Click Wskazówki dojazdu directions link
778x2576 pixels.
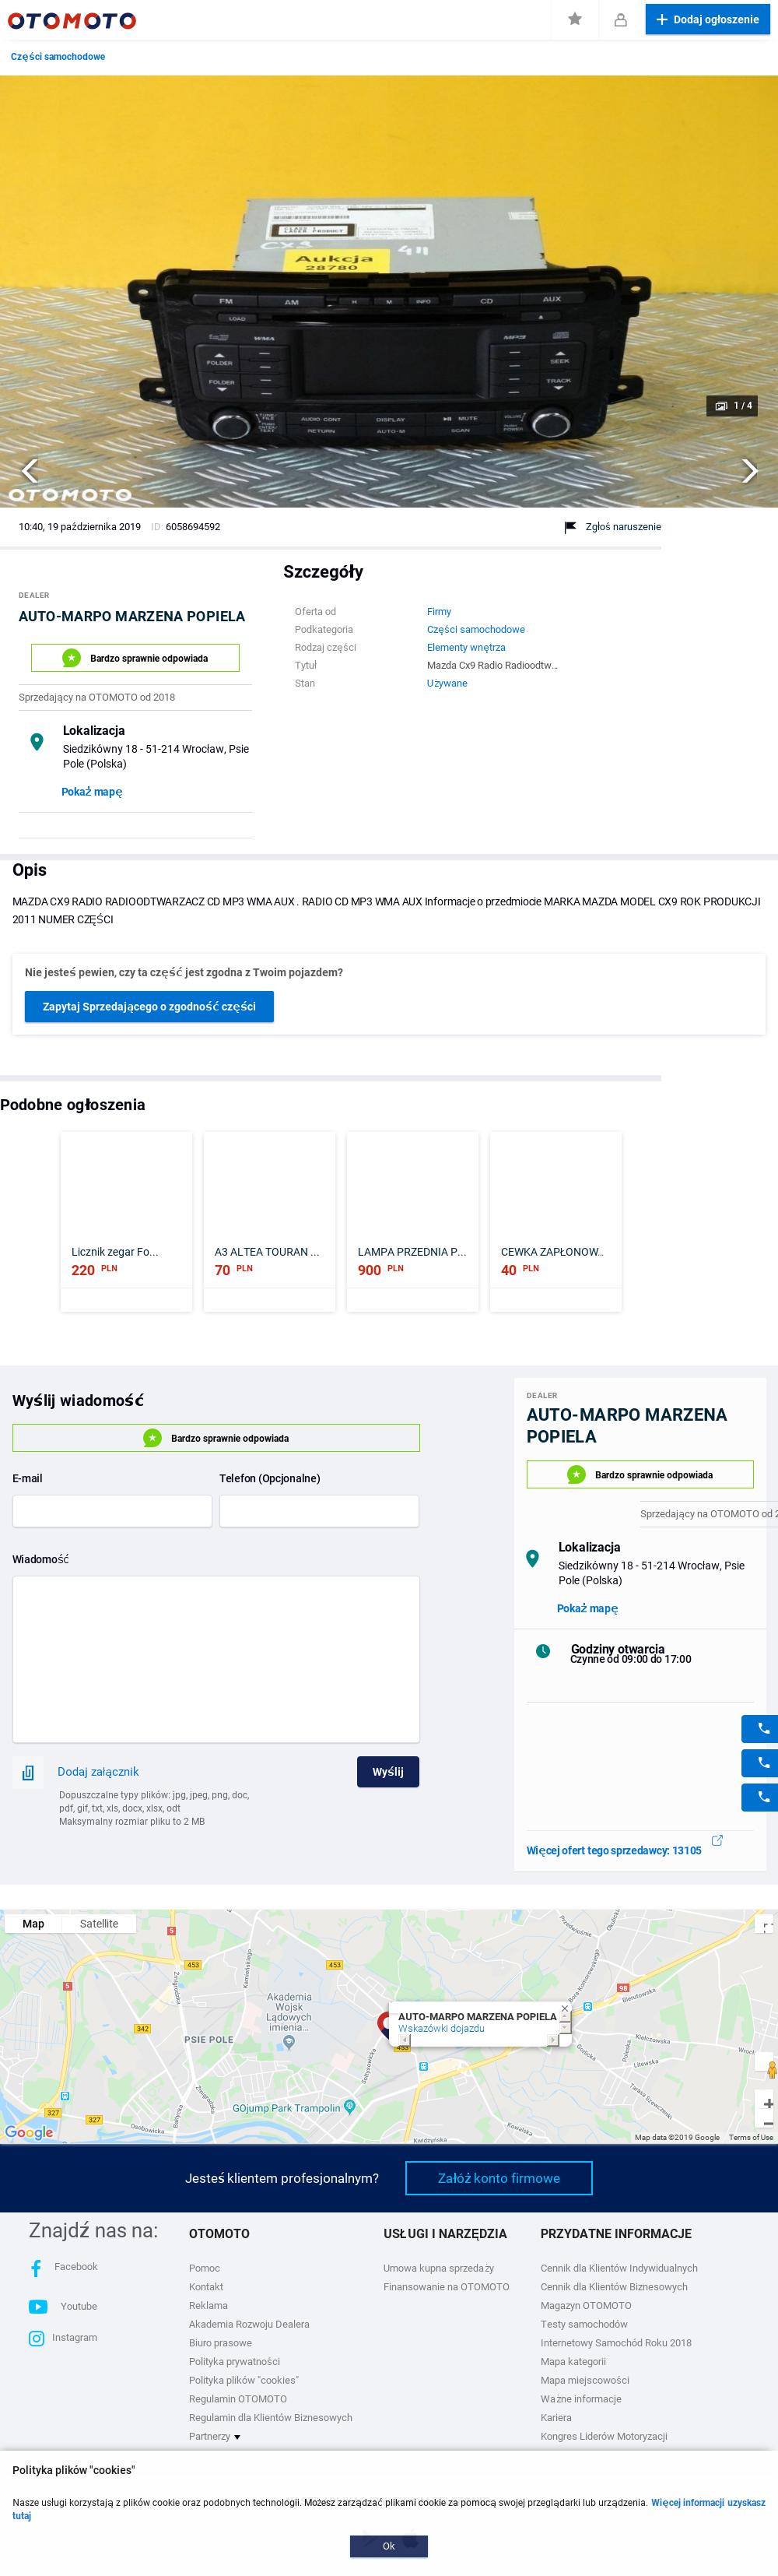[441, 2029]
